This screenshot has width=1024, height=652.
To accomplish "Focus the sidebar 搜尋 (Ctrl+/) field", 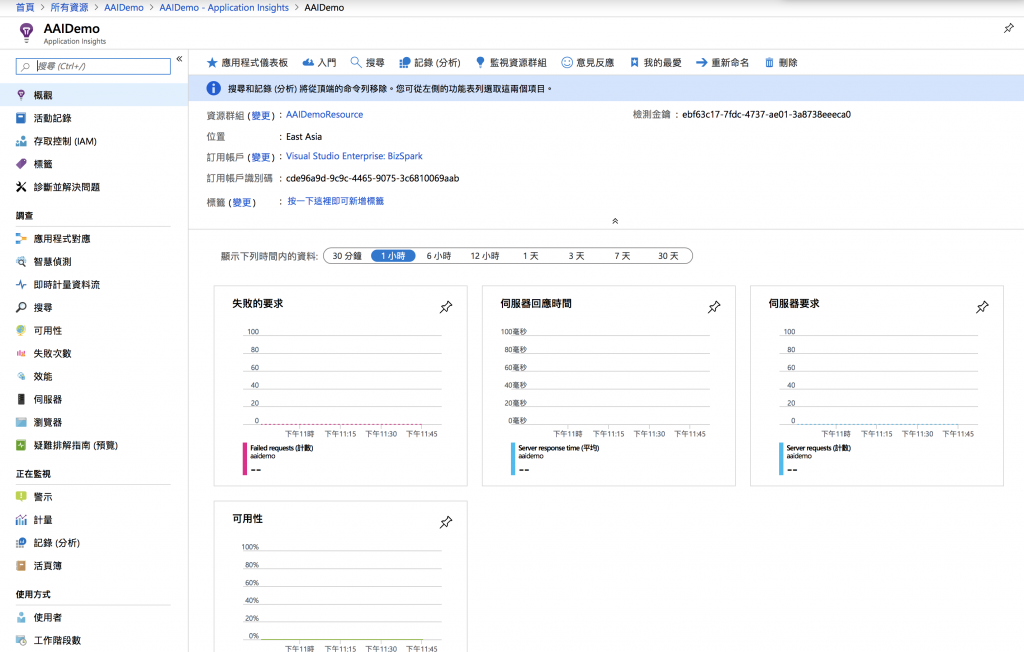I will pyautogui.click(x=93, y=66).
